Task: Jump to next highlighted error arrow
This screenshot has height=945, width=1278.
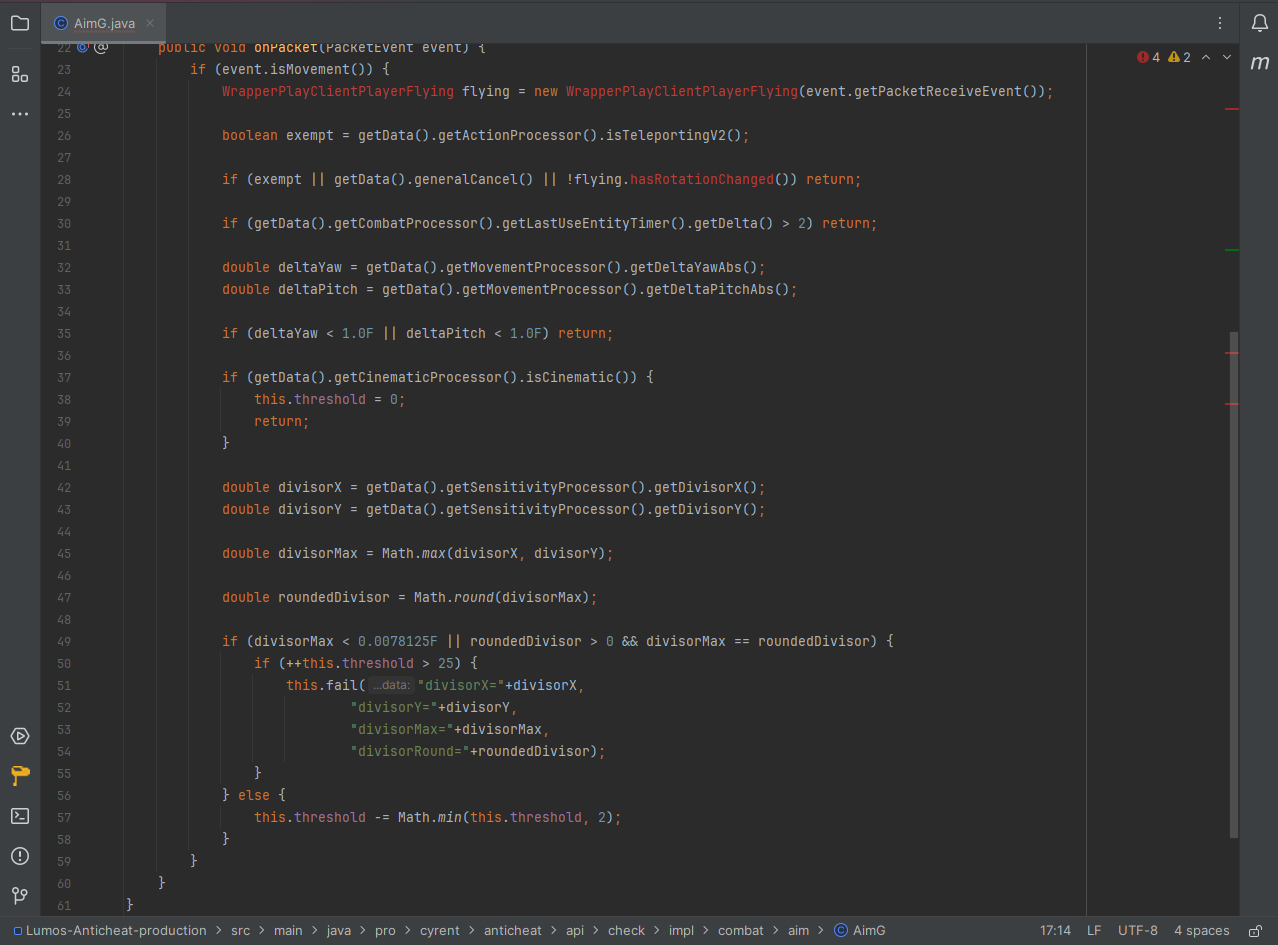Action: [1227, 57]
